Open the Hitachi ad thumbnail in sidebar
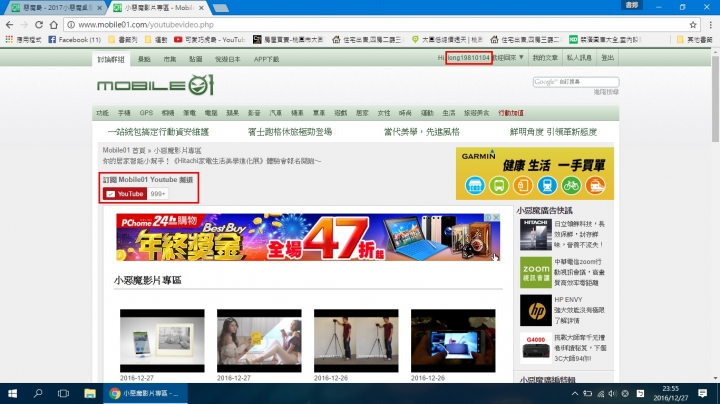Image resolution: width=720 pixels, height=404 pixels. pyautogui.click(x=535, y=235)
